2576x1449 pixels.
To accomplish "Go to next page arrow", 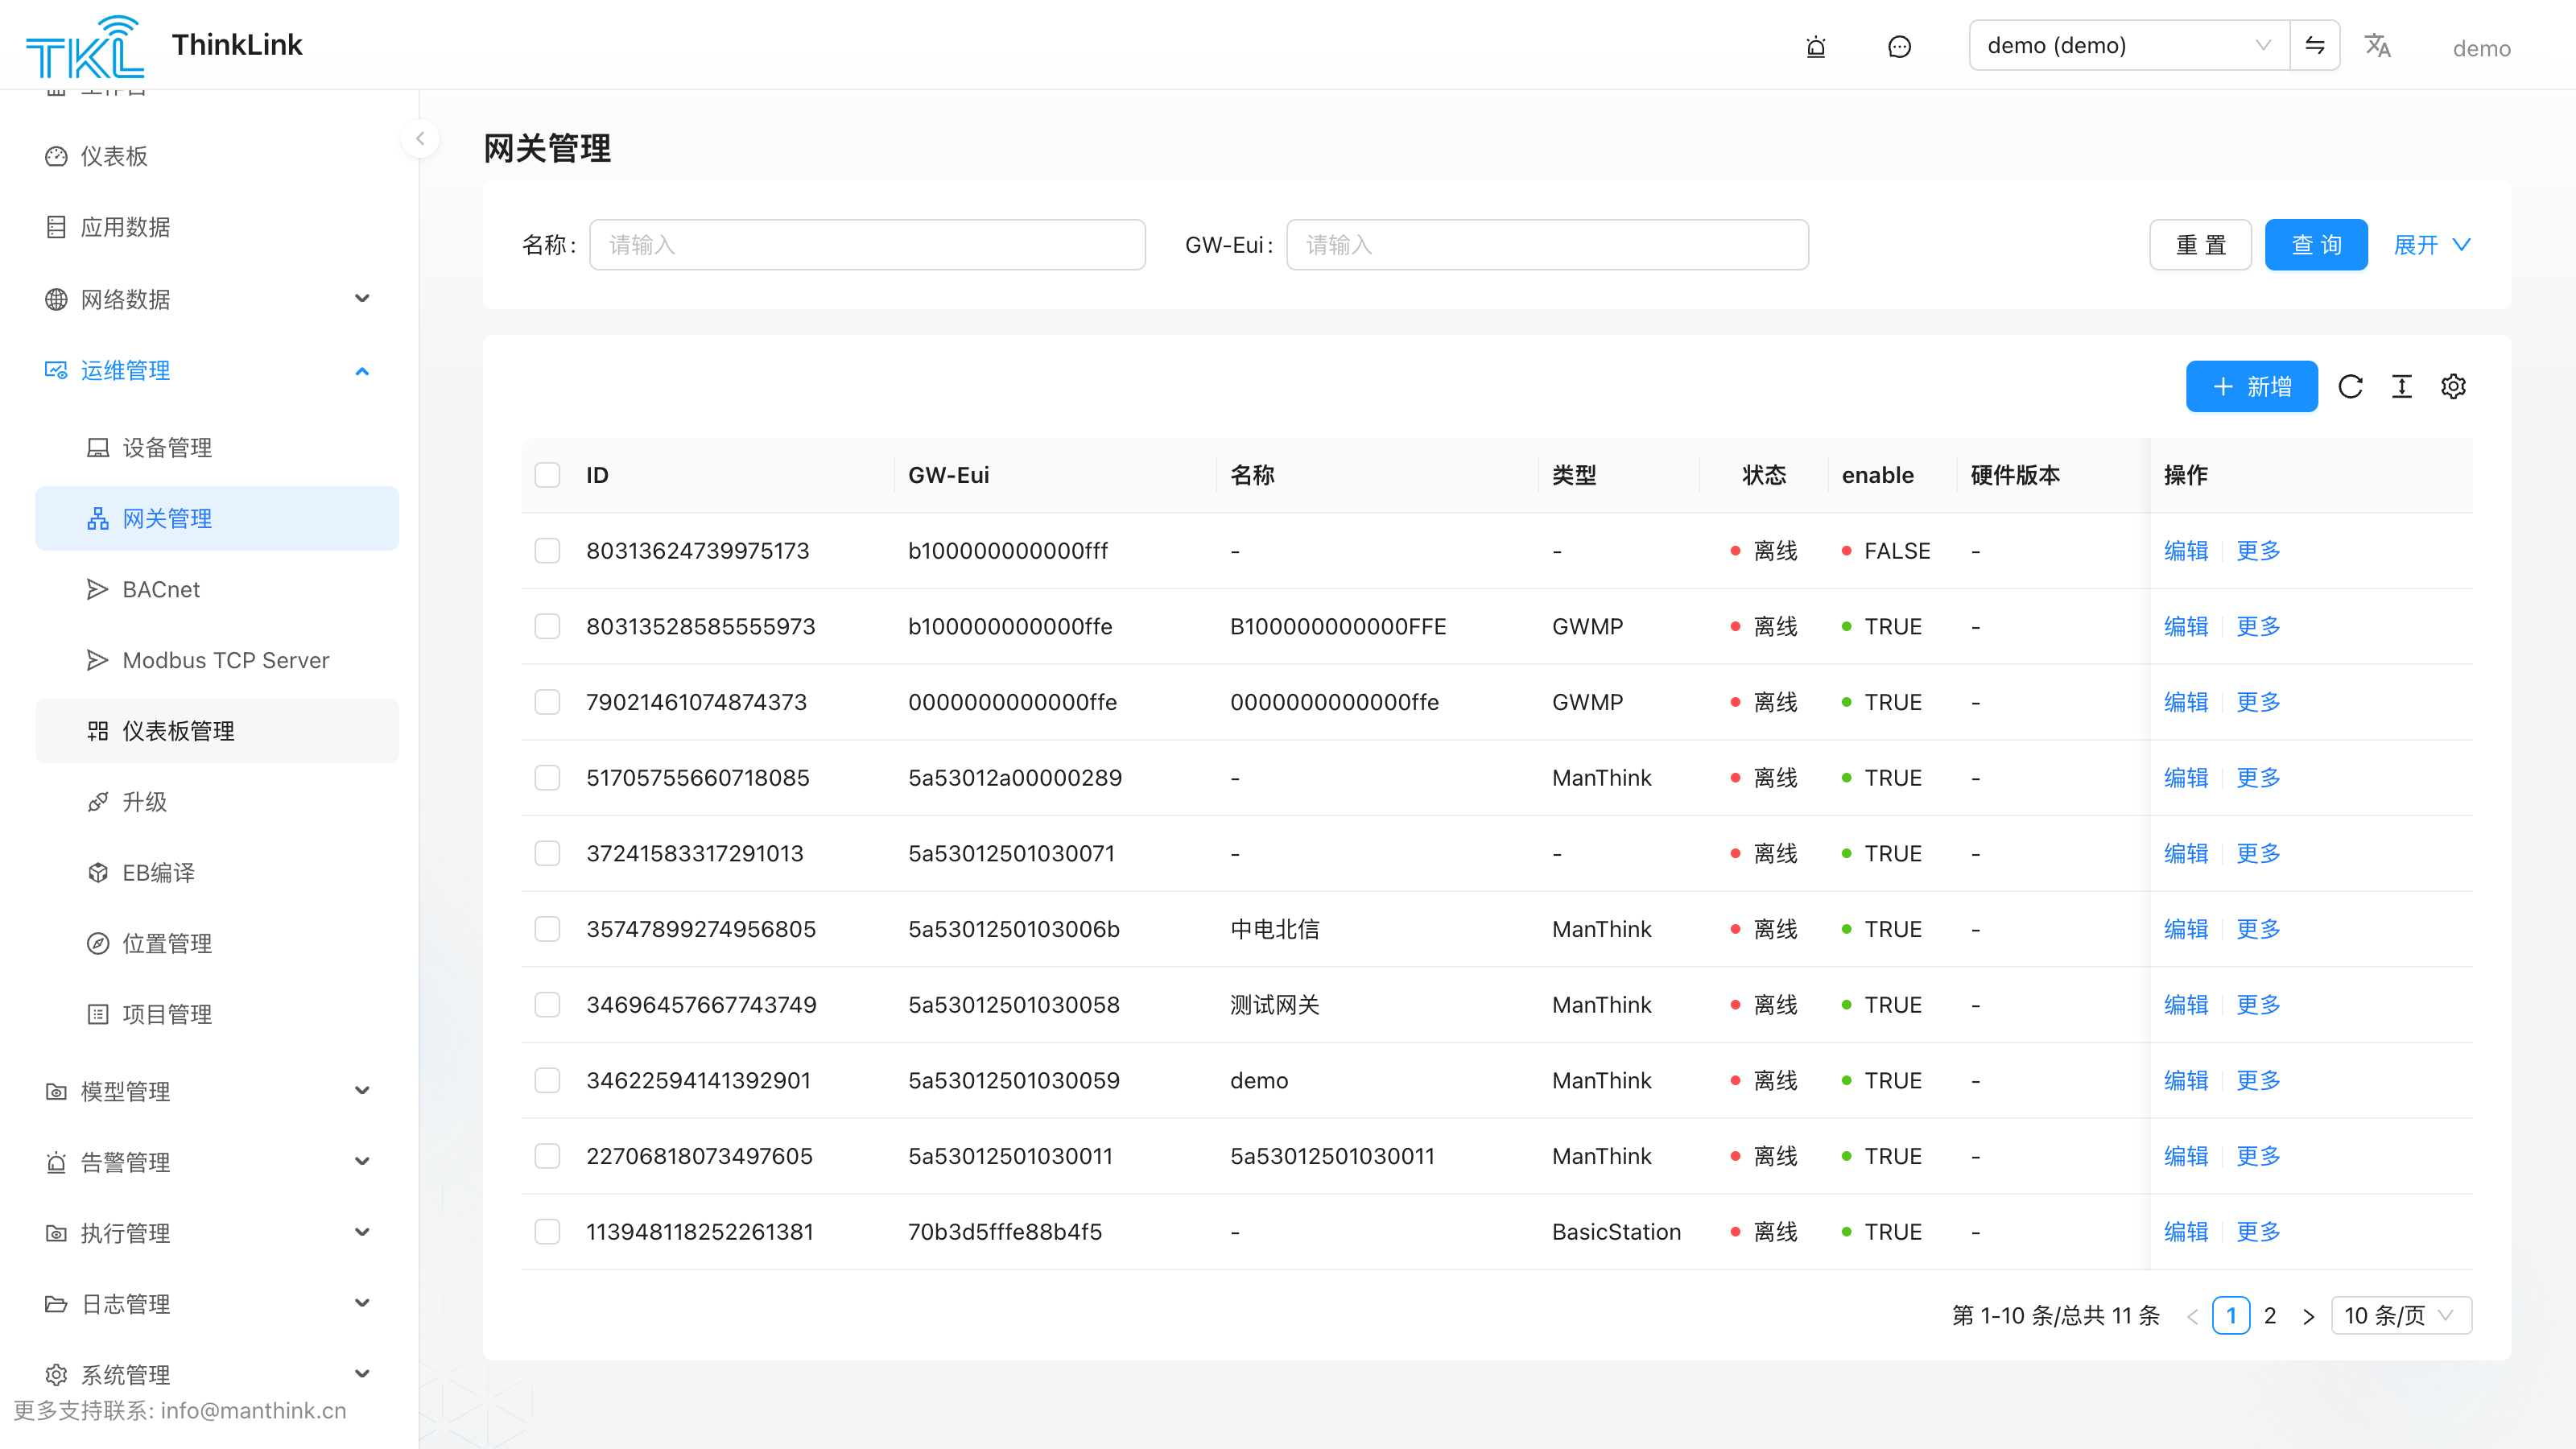I will click(x=2308, y=1316).
